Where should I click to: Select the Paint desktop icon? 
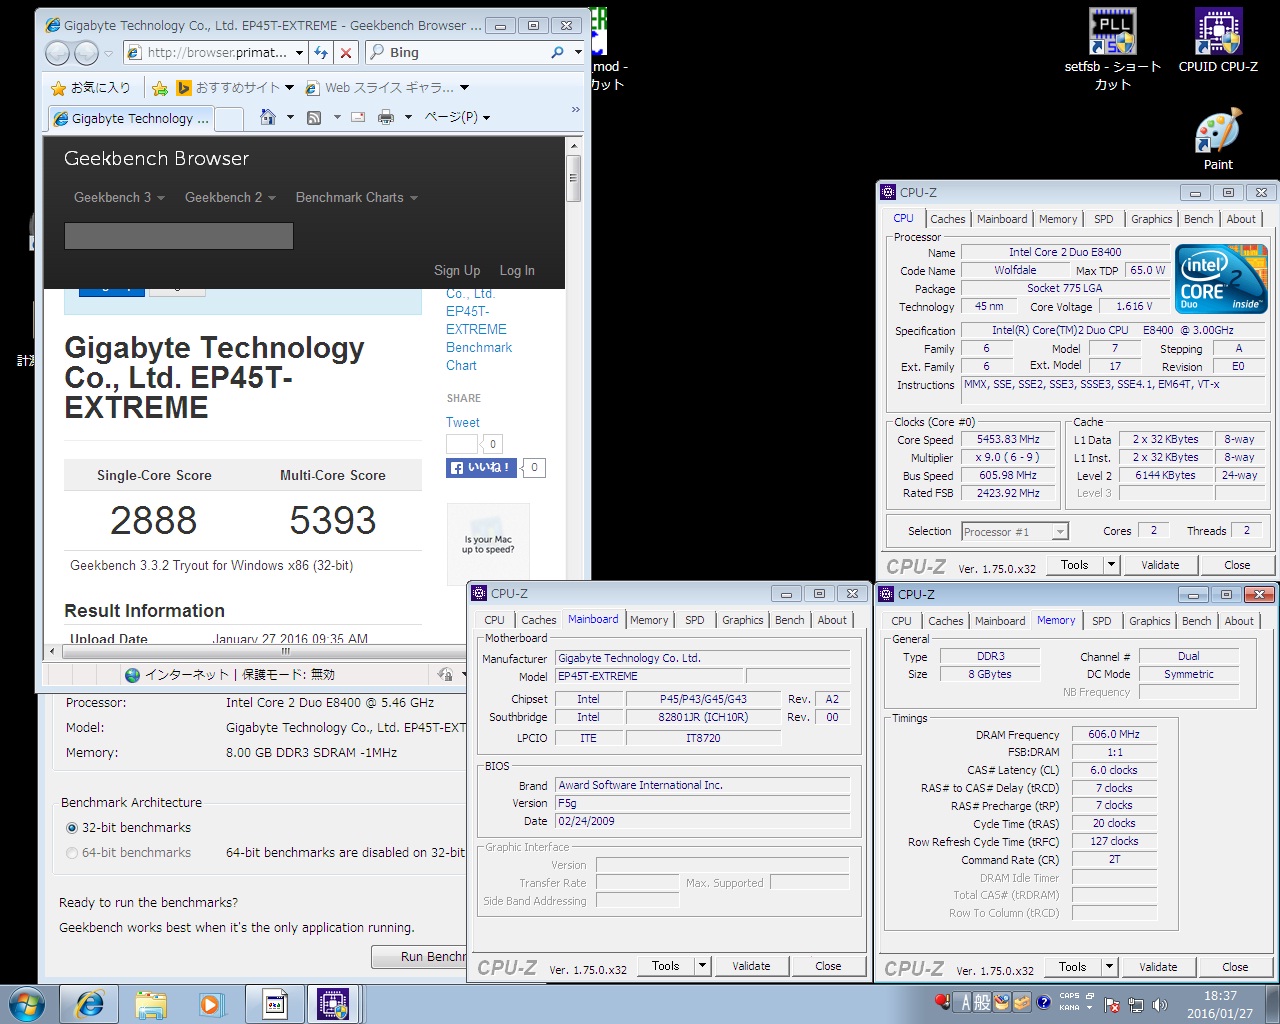point(1218,140)
